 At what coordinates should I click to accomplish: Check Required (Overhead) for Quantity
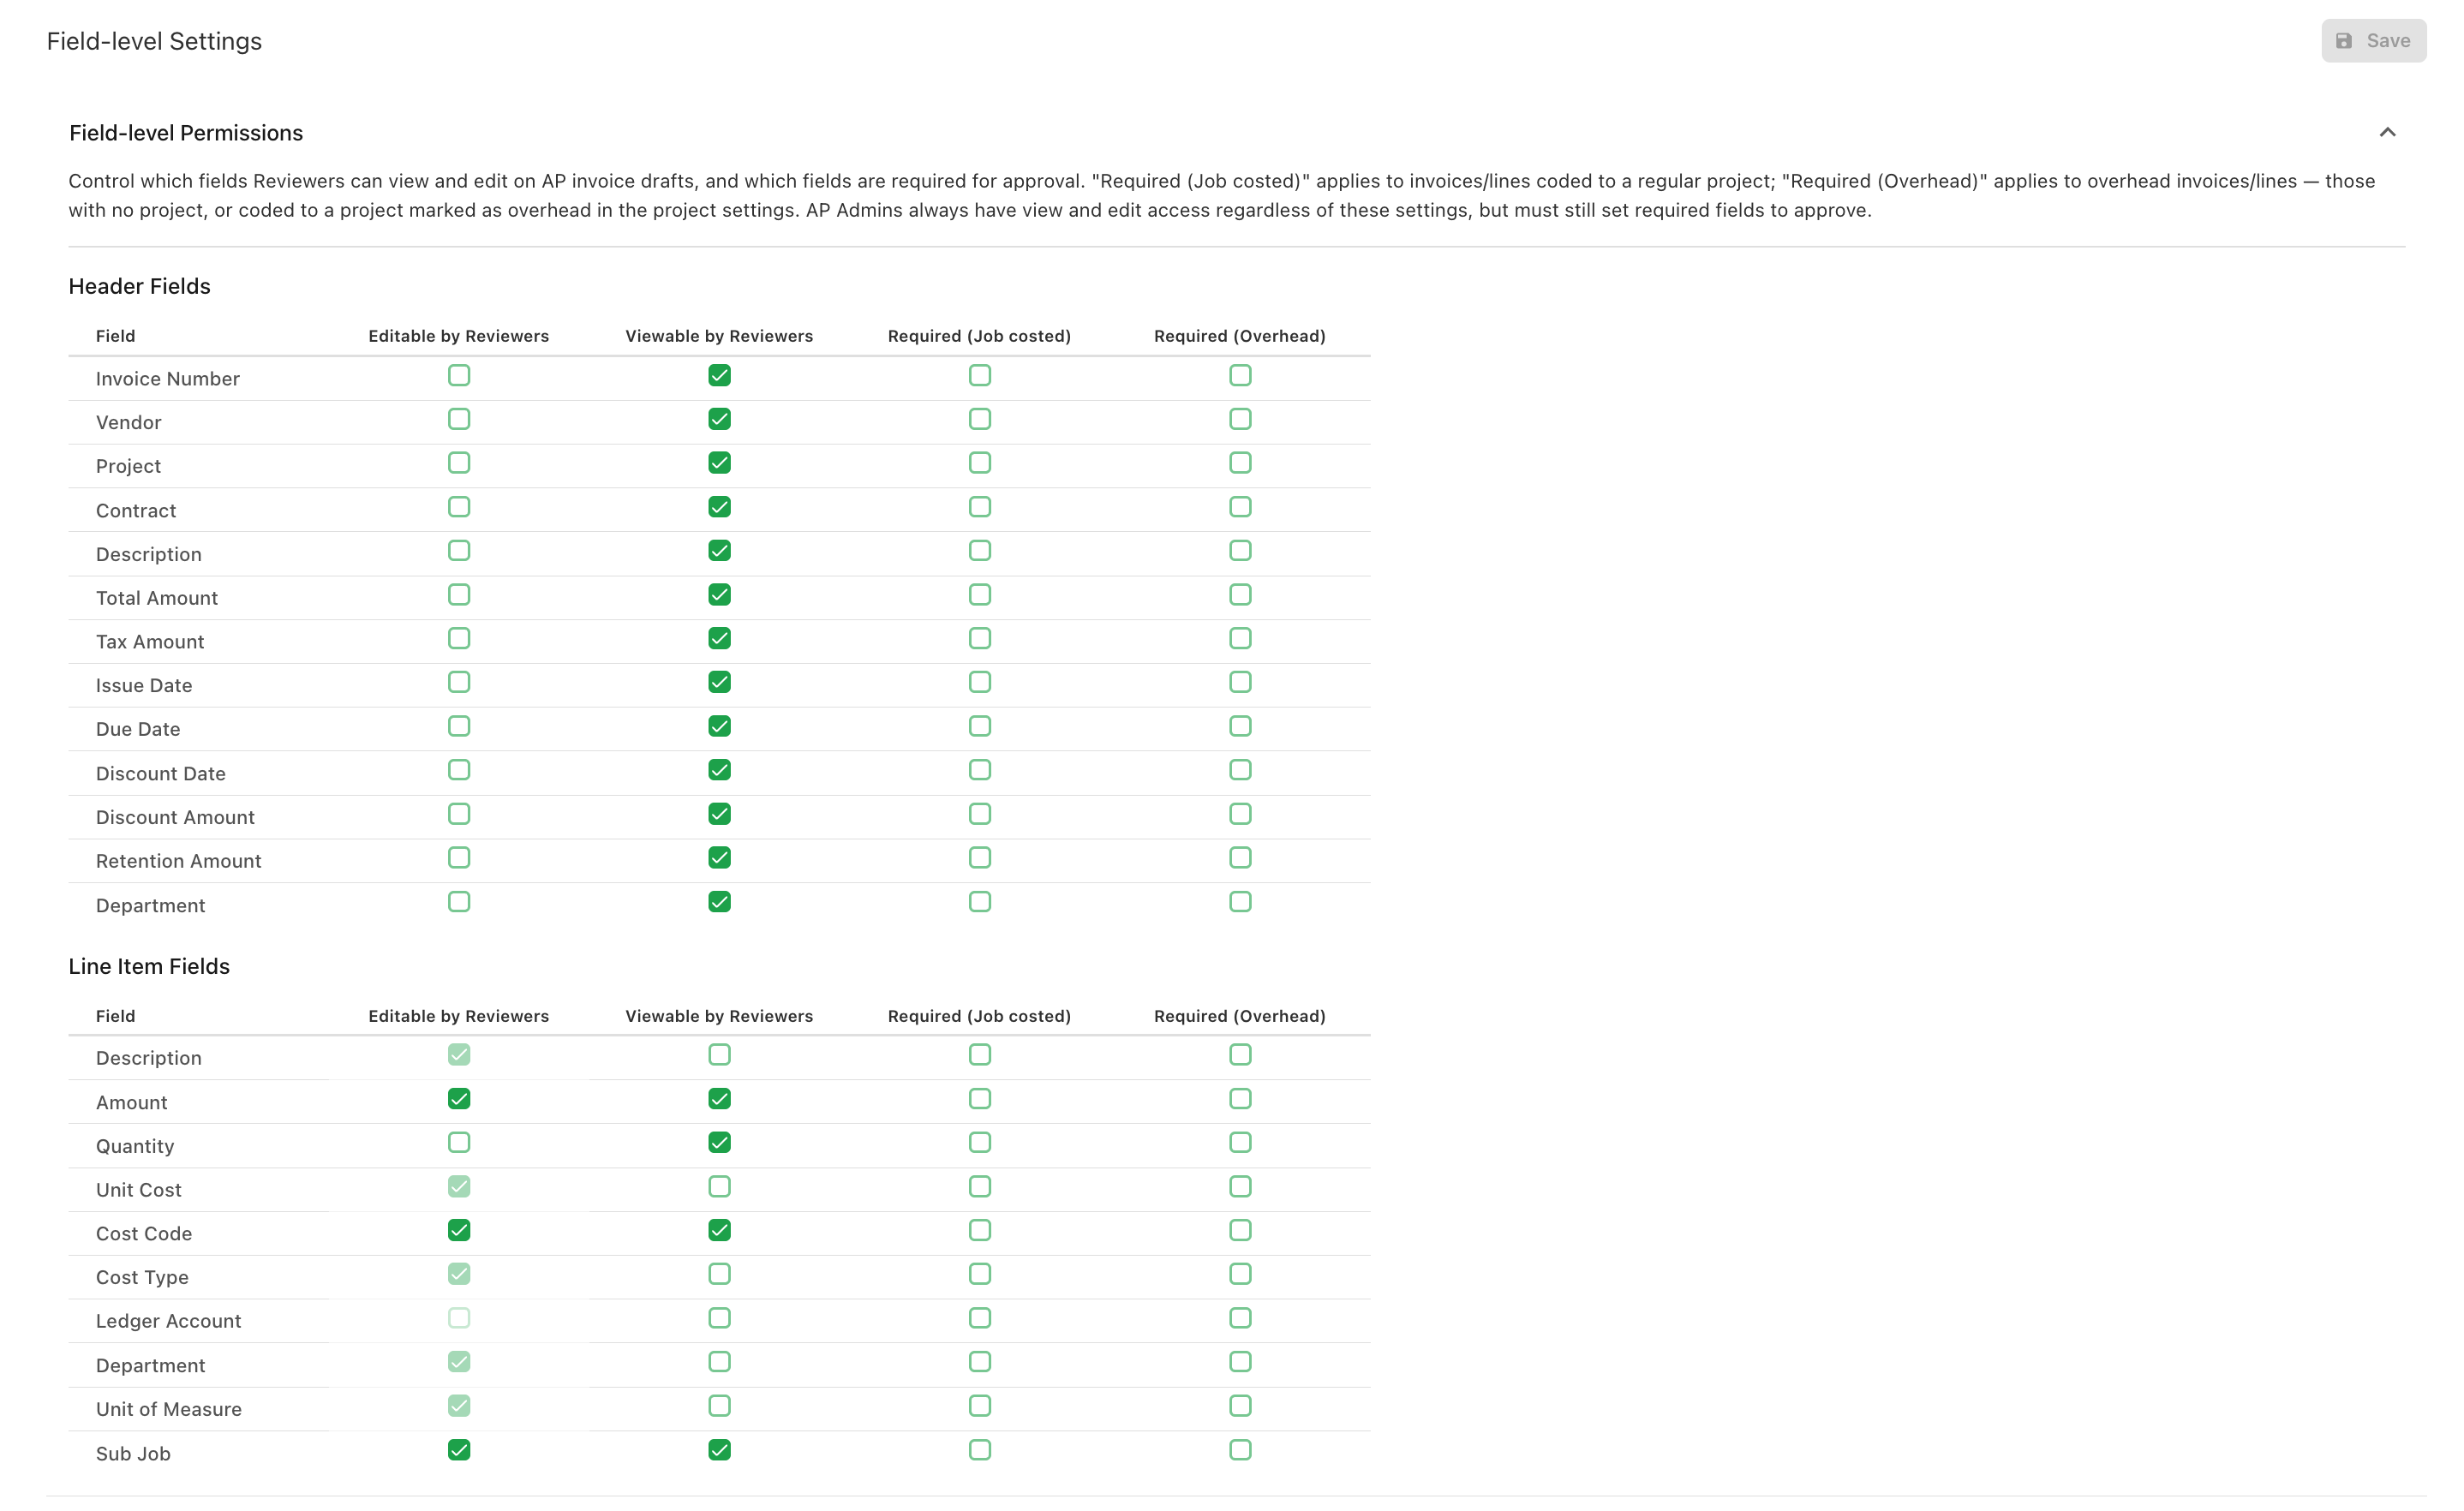(1240, 1142)
